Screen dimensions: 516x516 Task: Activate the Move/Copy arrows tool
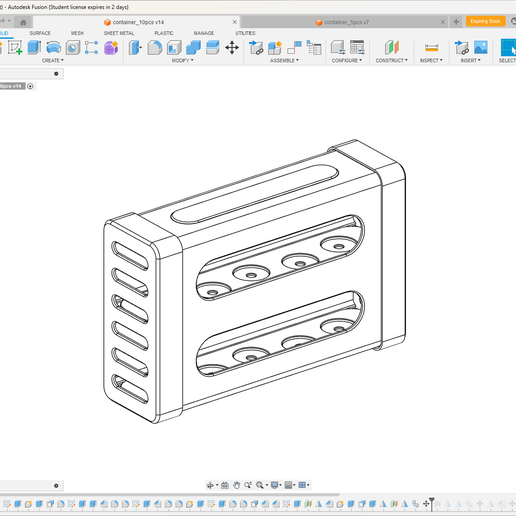click(232, 47)
